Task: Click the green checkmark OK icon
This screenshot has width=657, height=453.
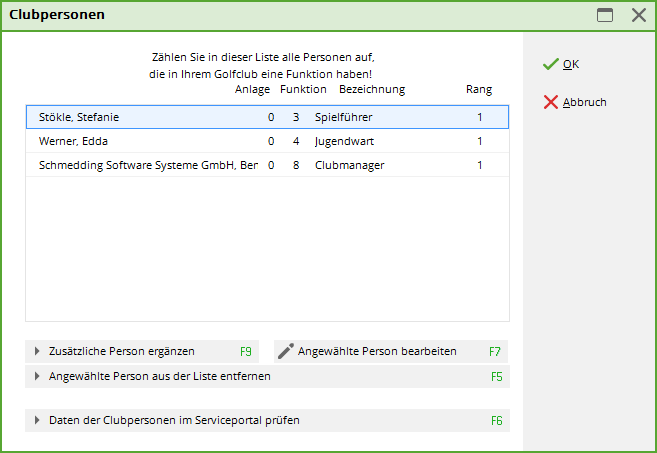Action: pos(551,64)
